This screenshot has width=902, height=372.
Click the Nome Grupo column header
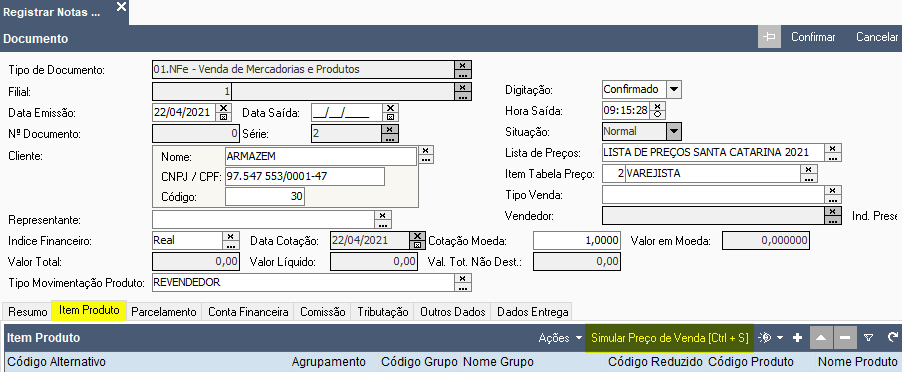point(498,362)
